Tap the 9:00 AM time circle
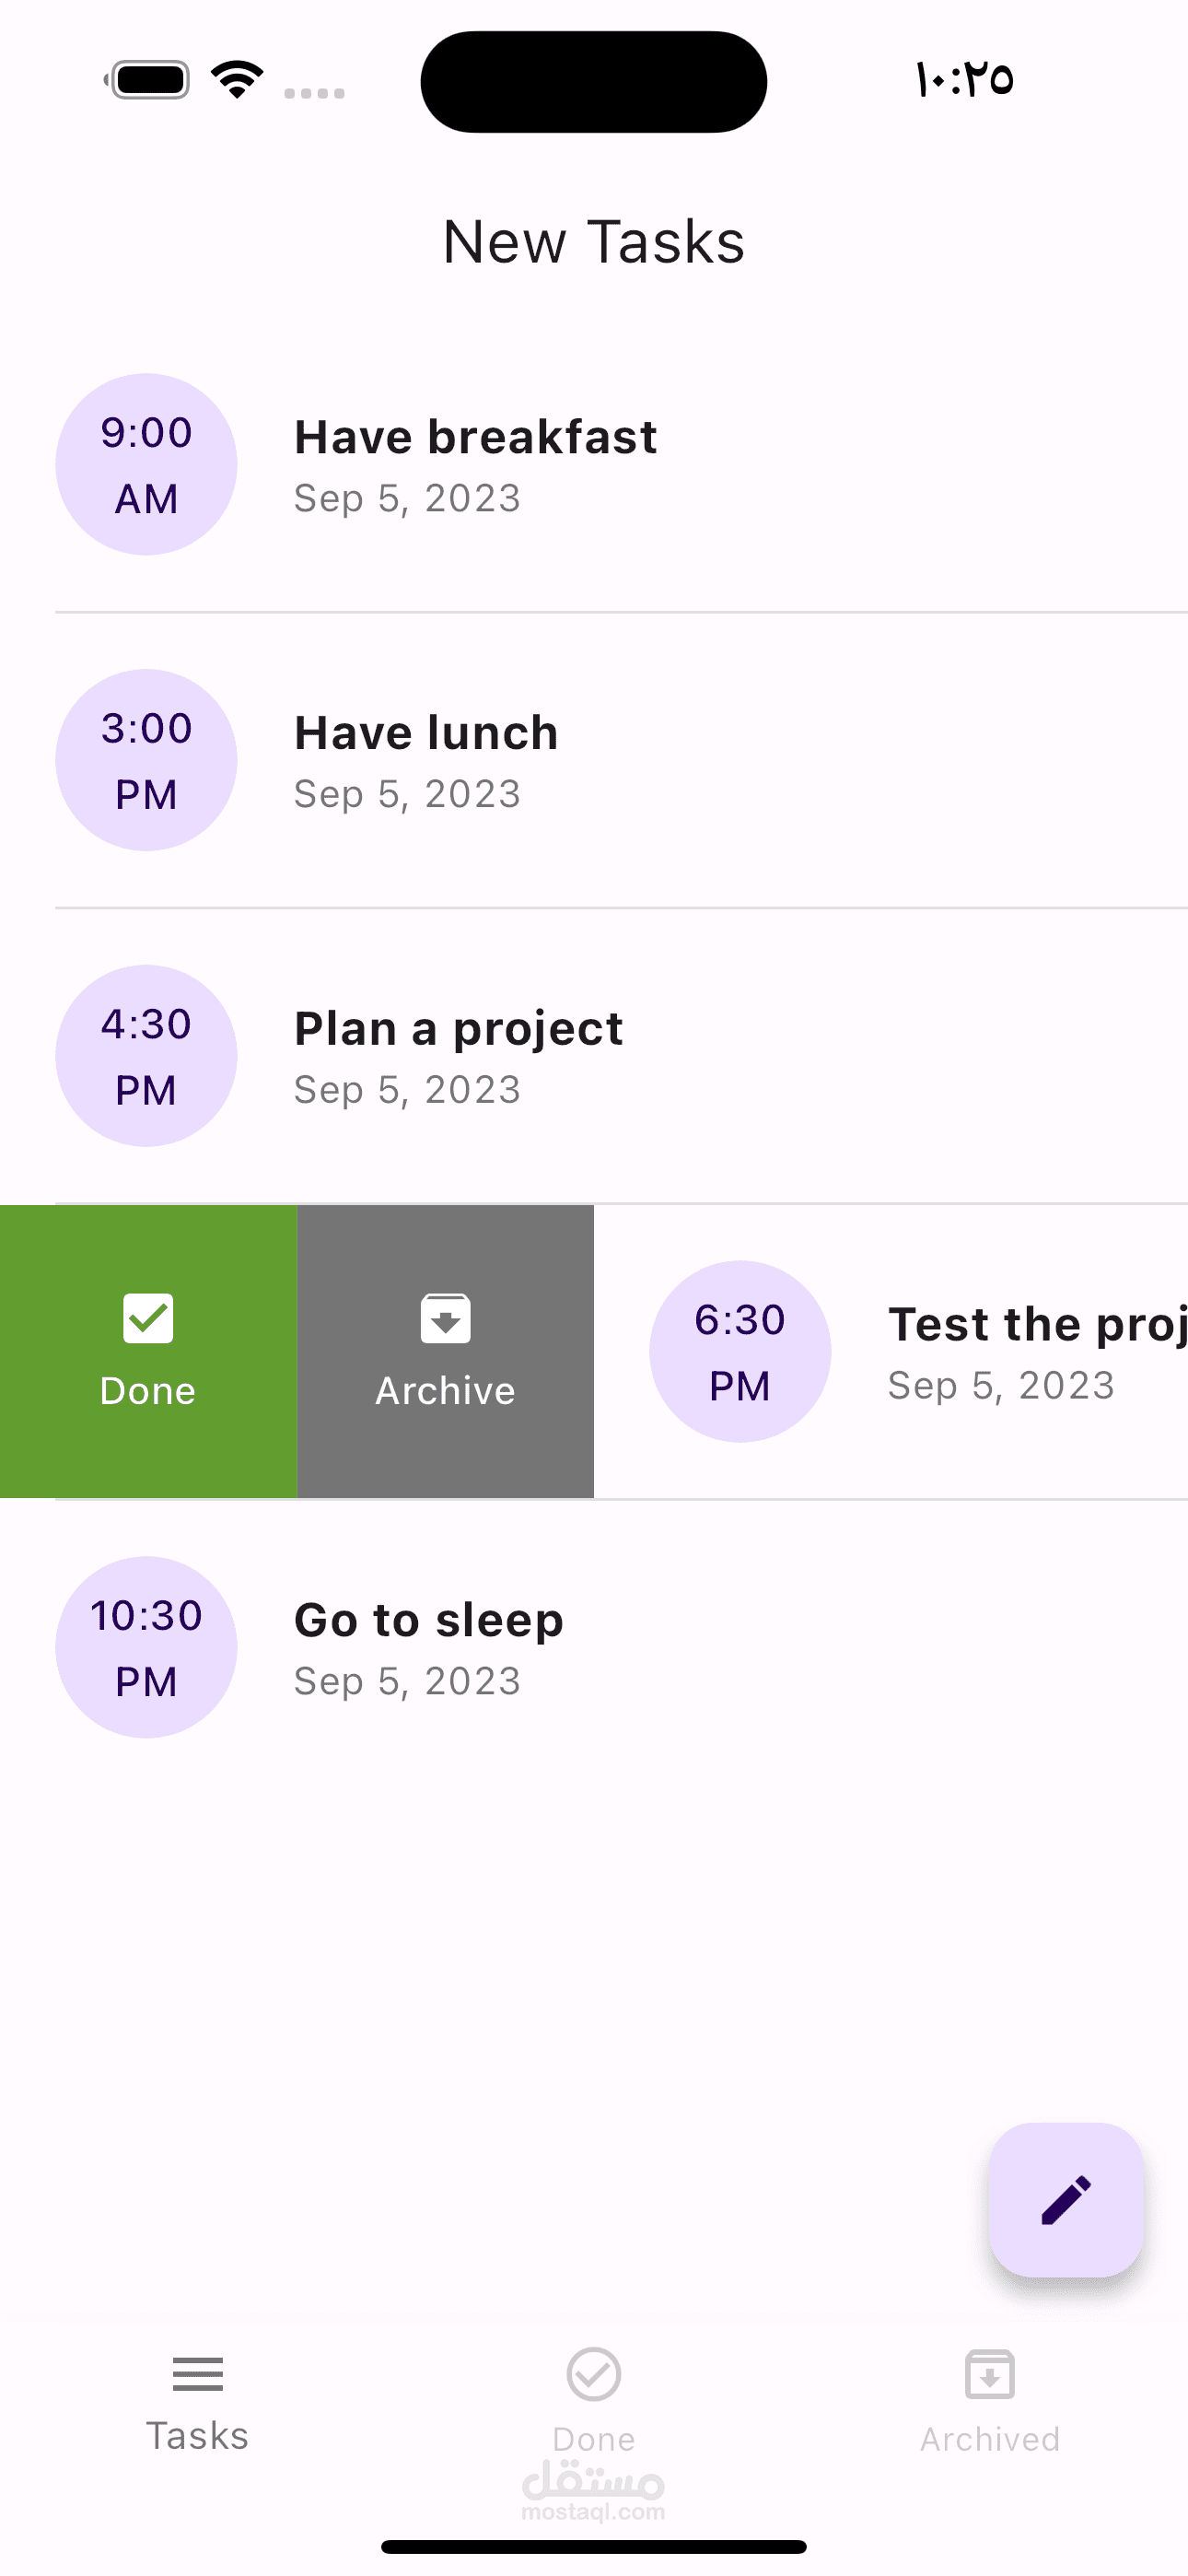Viewport: 1188px width, 2576px height. [146, 464]
